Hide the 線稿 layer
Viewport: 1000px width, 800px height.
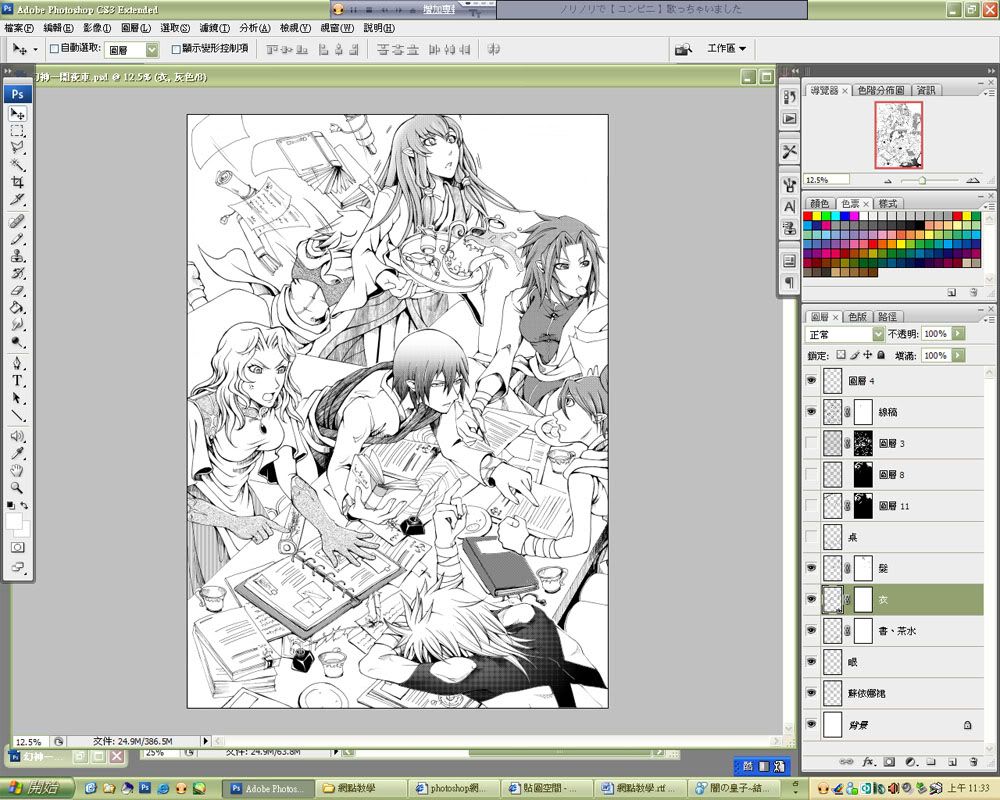coord(811,411)
